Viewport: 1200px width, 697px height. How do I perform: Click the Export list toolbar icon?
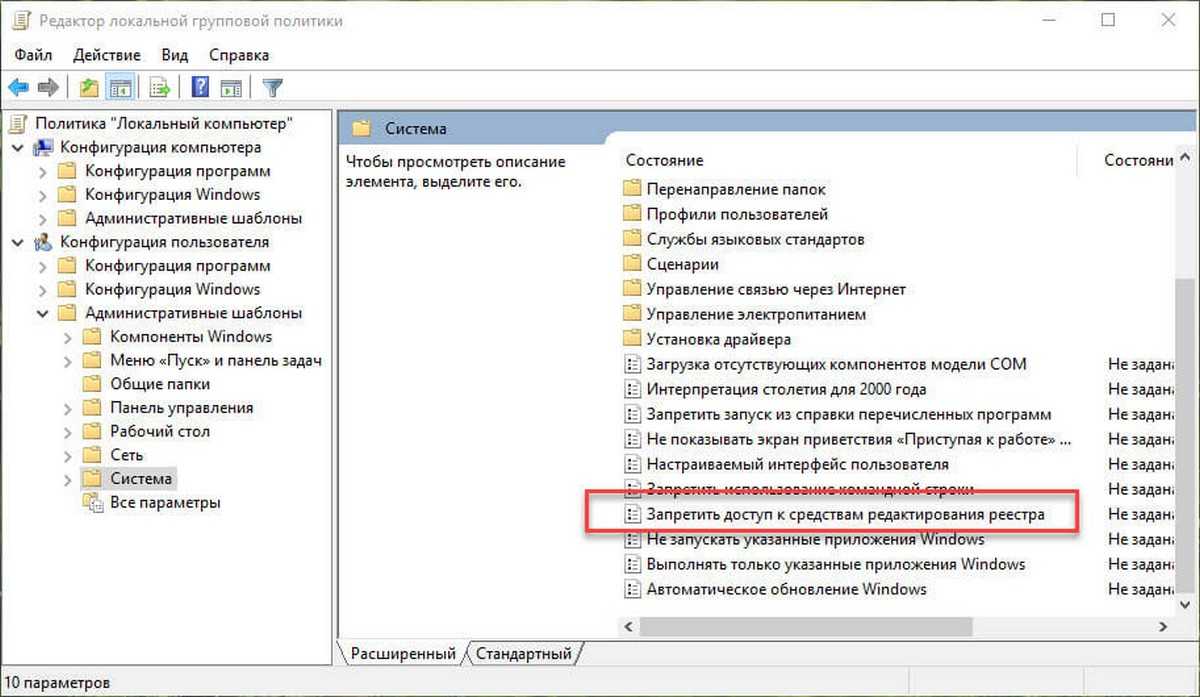click(159, 88)
